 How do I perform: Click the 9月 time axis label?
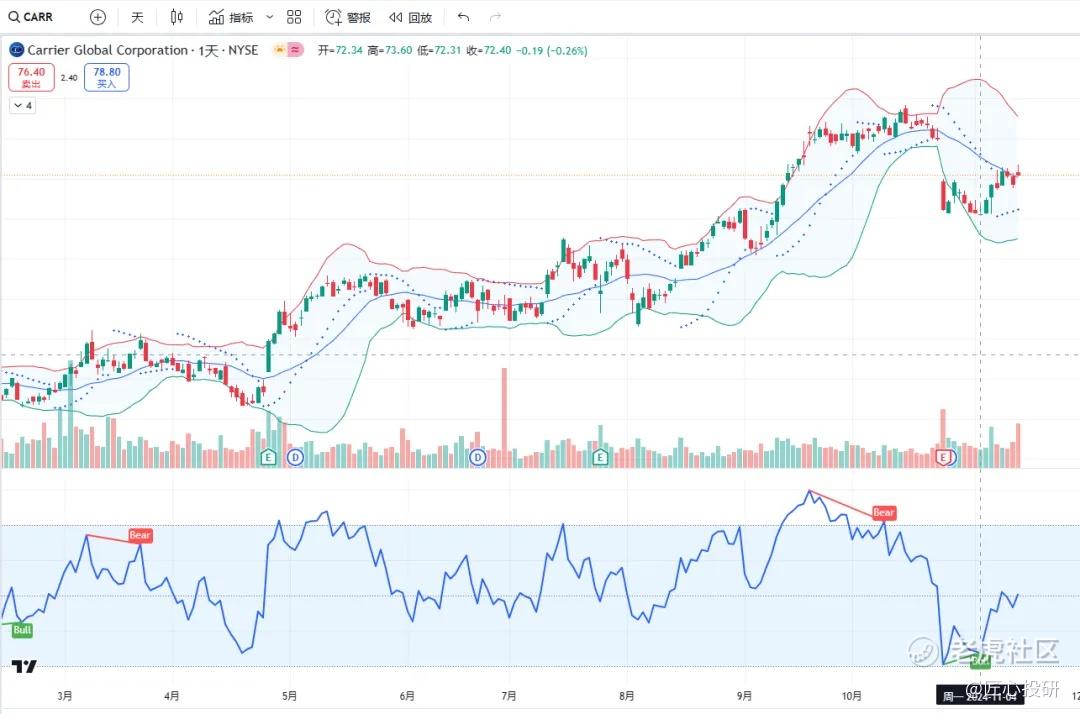click(x=744, y=696)
